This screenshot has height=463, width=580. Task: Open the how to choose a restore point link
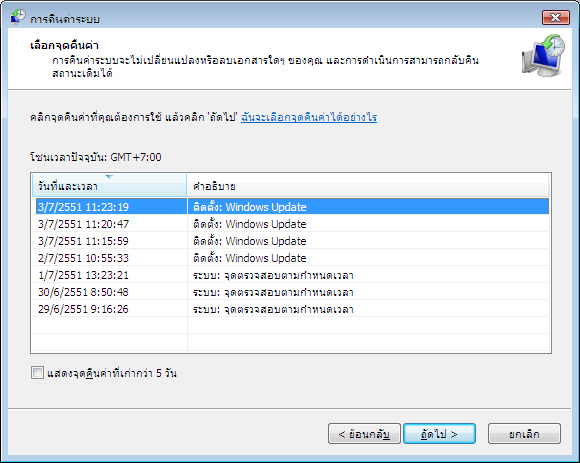(x=309, y=118)
